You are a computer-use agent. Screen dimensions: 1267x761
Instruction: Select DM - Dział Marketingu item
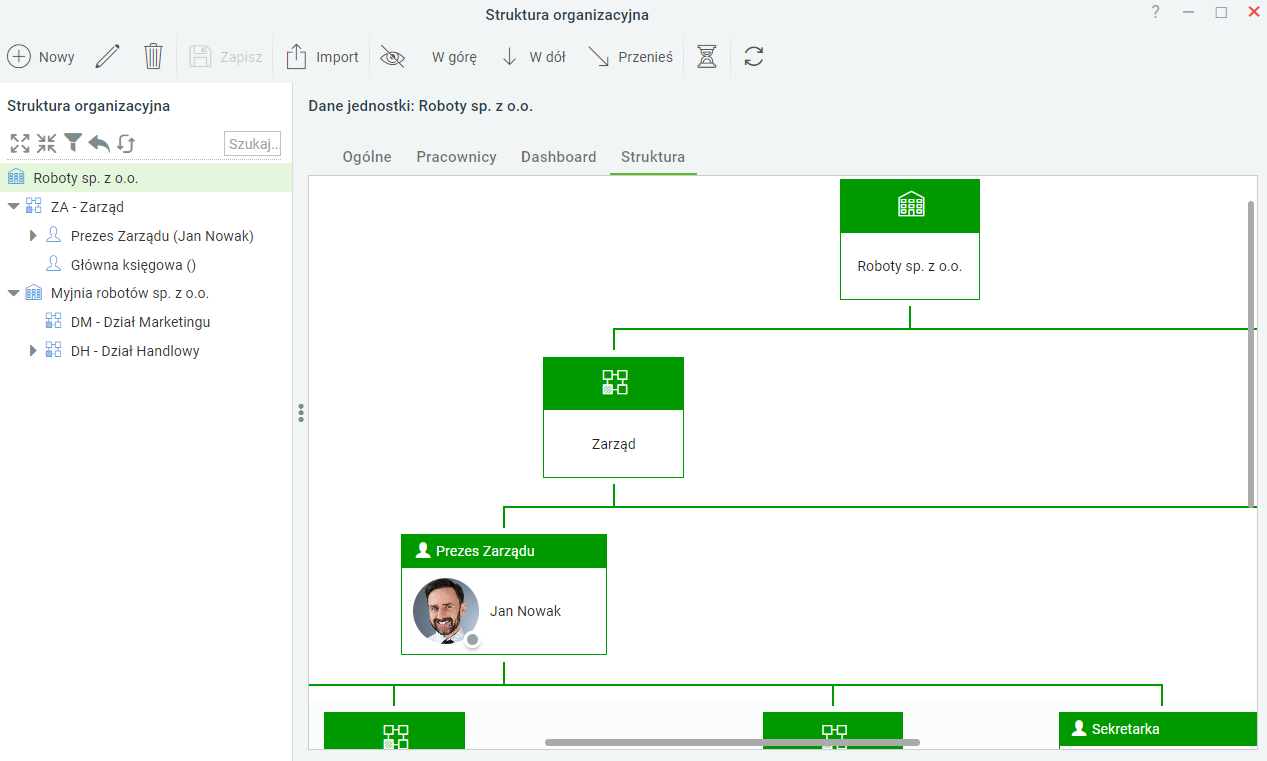(x=141, y=322)
